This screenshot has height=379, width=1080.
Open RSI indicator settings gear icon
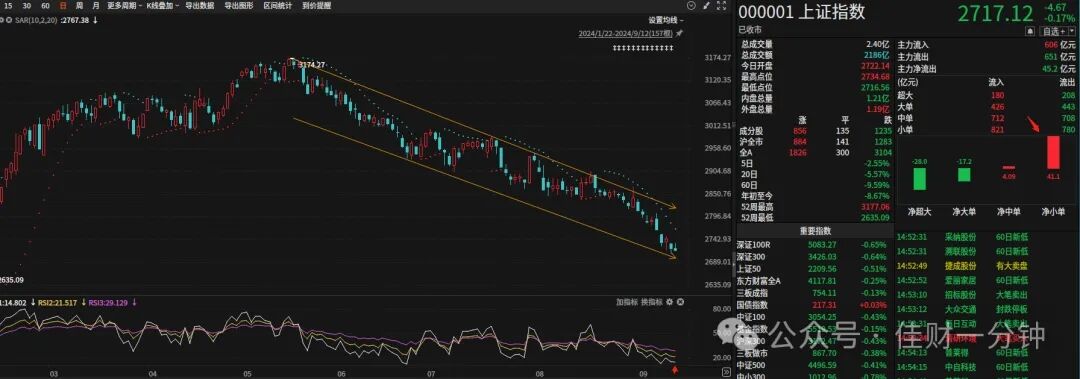pyautogui.click(x=669, y=302)
